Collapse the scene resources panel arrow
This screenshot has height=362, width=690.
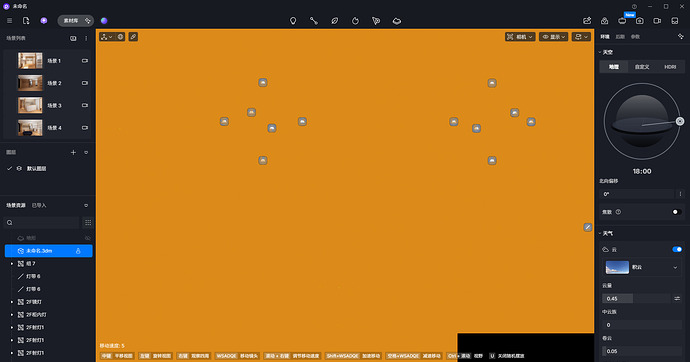coord(86,205)
